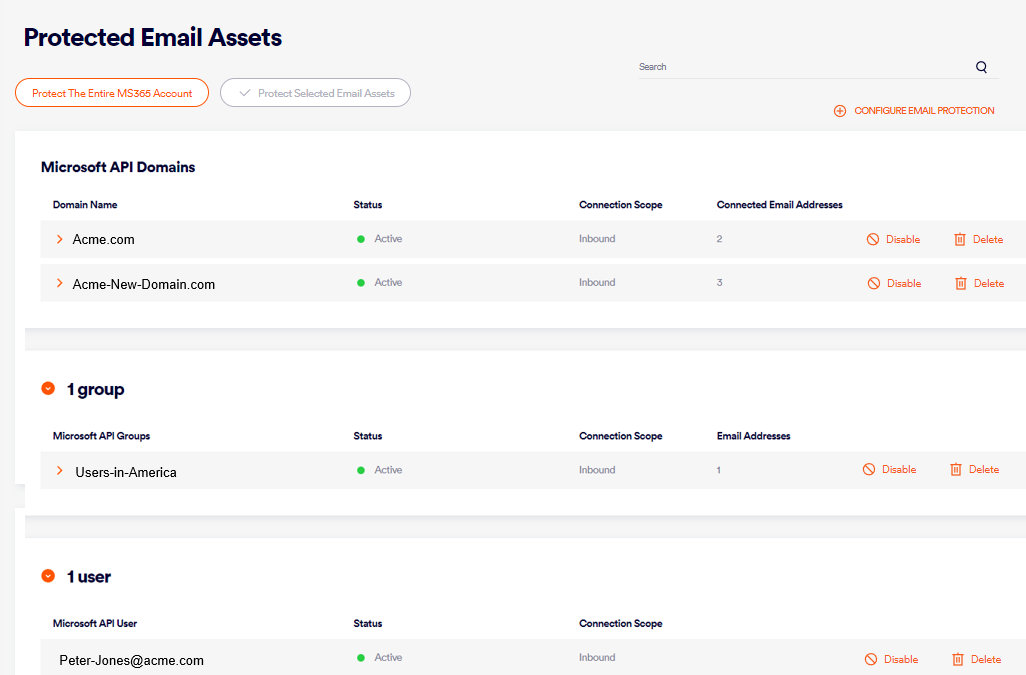Screen dimensions: 1026x675
Task: Click trash icon to delete Acme.com
Action: click(960, 240)
